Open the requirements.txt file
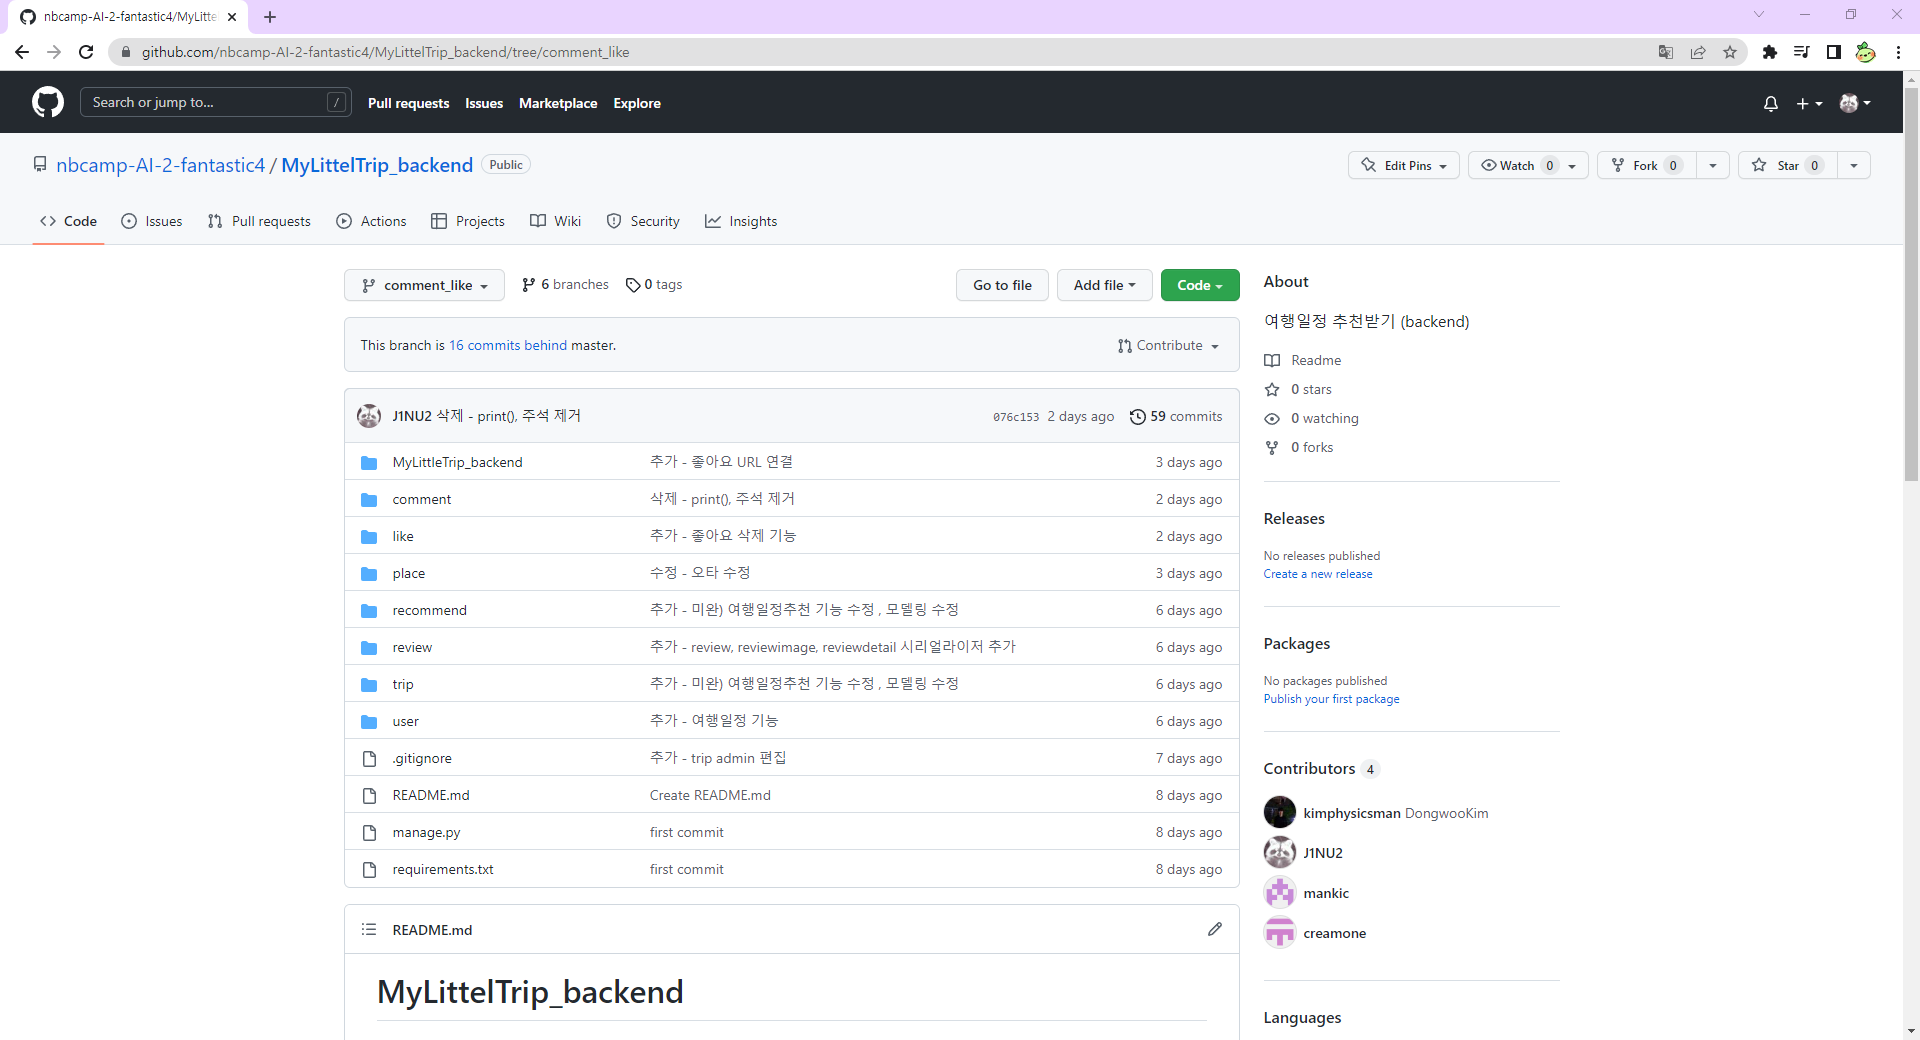The width and height of the screenshot is (1920, 1040). click(443, 869)
